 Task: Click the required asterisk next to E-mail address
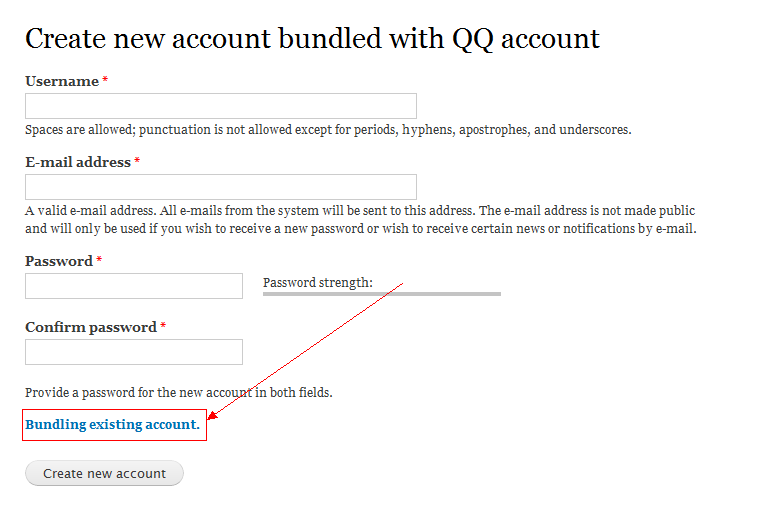(137, 162)
